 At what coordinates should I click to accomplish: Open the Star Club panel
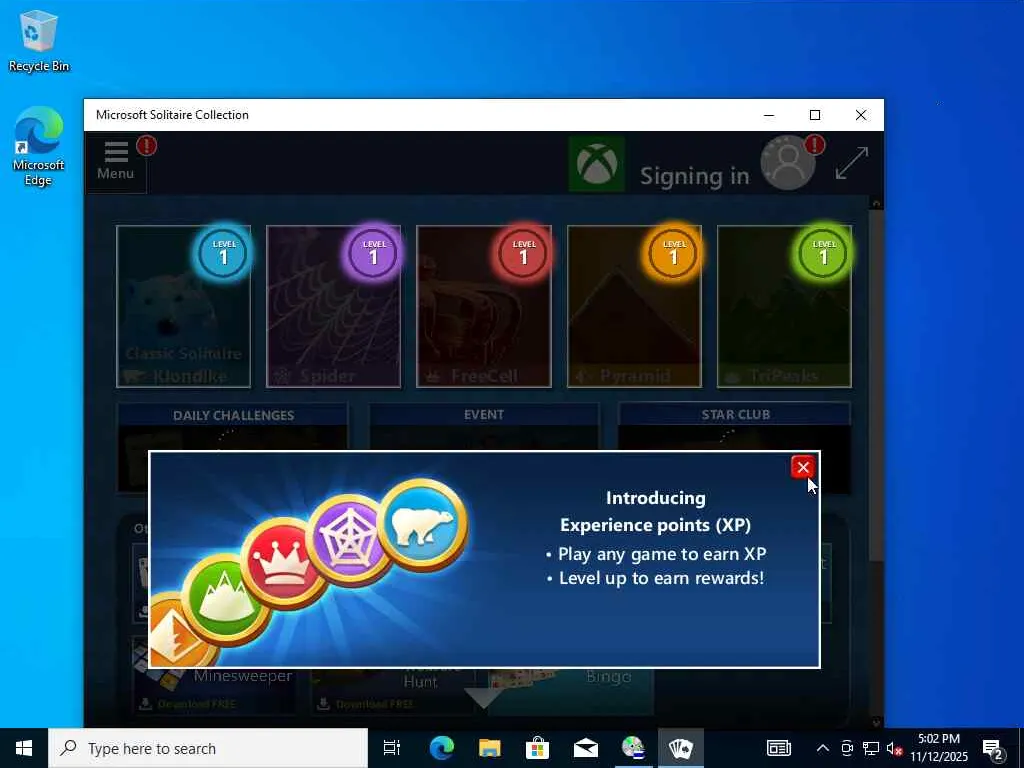(x=735, y=427)
